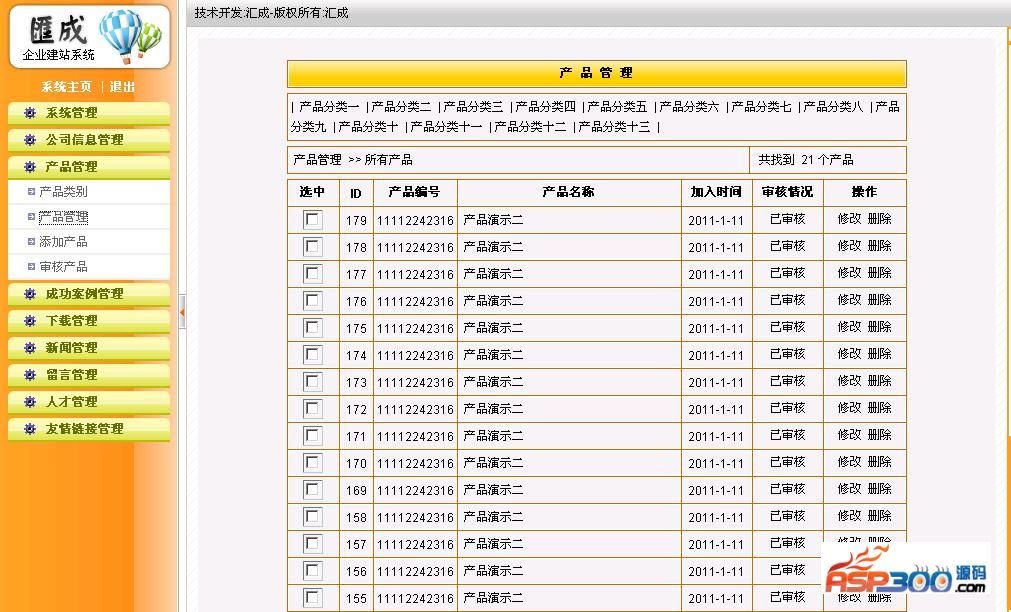Screen dimensions: 1011x612
Task: Click the gear icon next to 下载管理
Action: click(30, 321)
